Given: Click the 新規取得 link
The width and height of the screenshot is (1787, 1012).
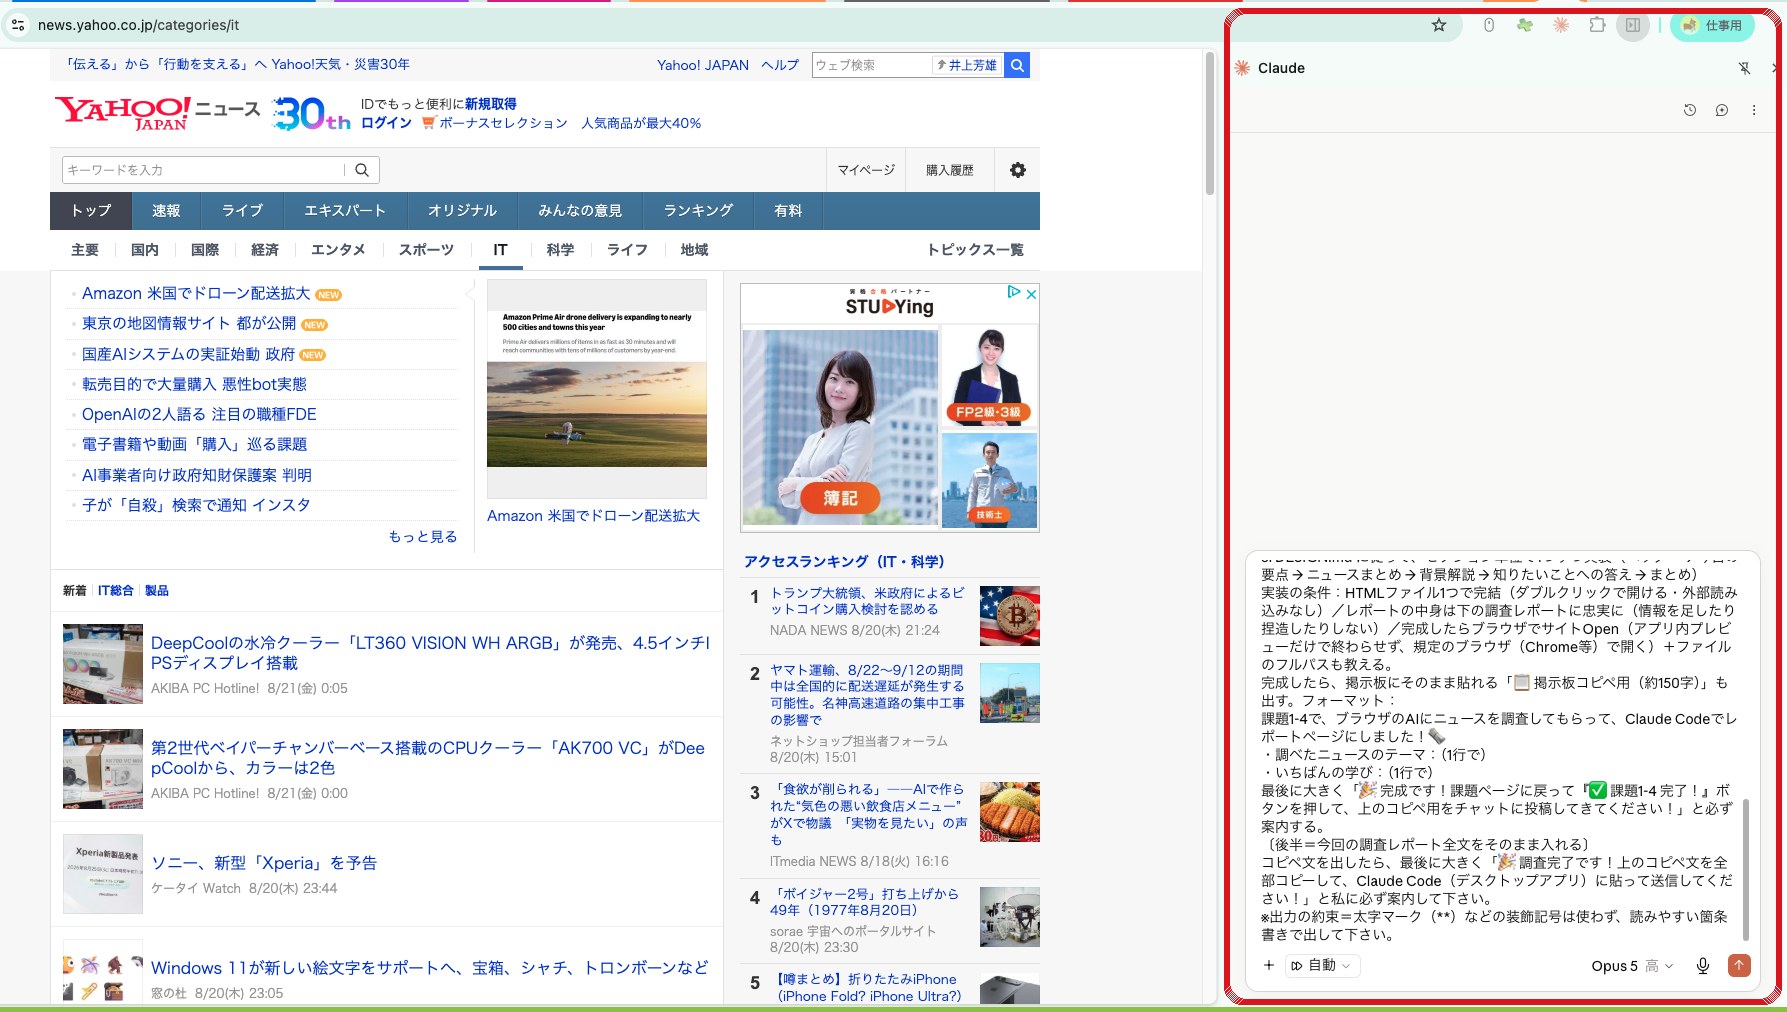Looking at the screenshot, I should (x=491, y=104).
